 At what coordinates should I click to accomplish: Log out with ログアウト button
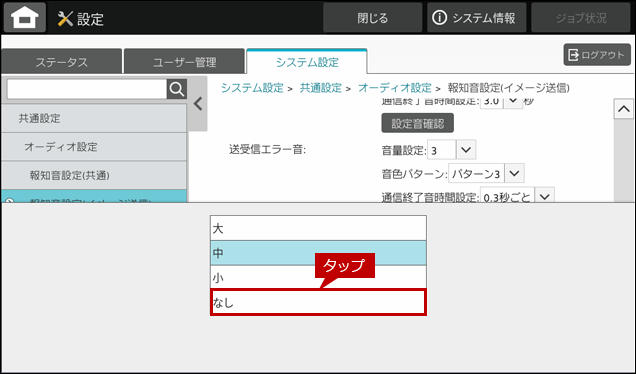[x=597, y=55]
